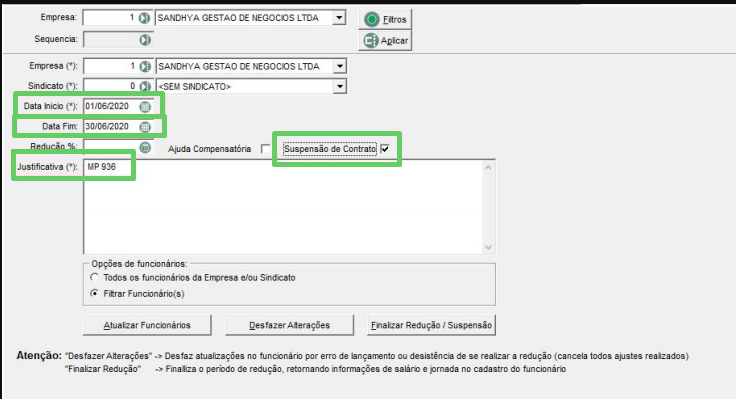Screen dimensions: 736x399
Task: Open calendar picker for Data Fim
Action: (145, 127)
